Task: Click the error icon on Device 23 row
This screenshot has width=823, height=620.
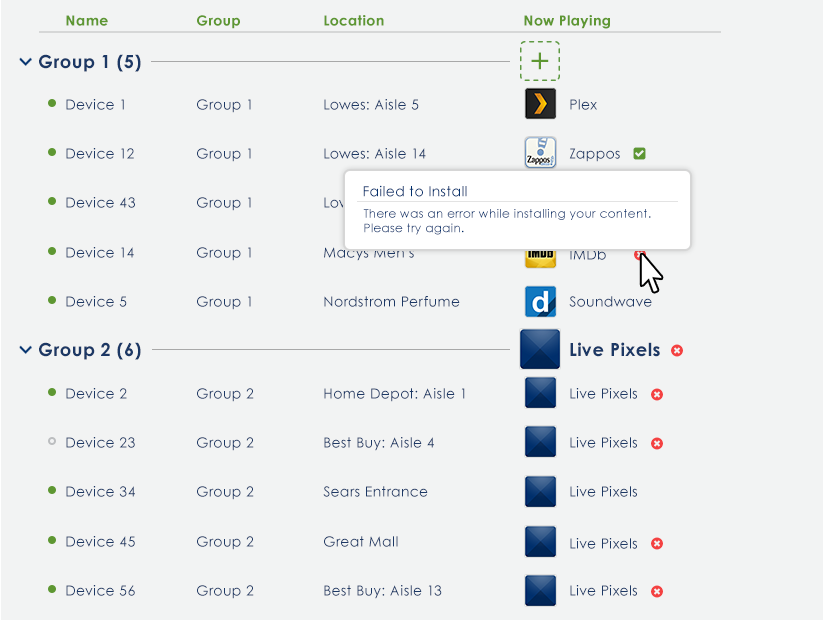Action: pyautogui.click(x=657, y=443)
